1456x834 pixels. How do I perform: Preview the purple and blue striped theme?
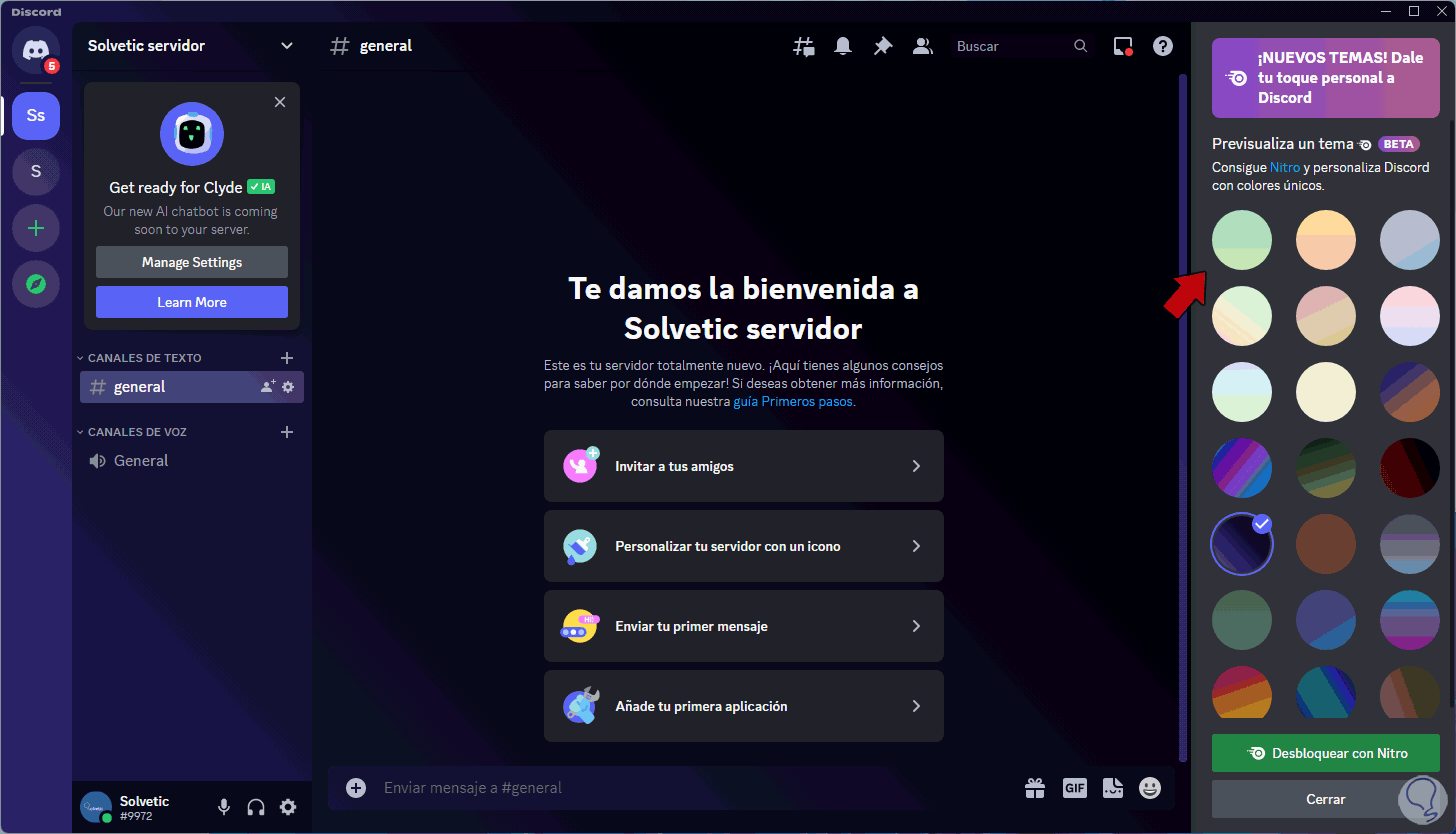[1242, 468]
